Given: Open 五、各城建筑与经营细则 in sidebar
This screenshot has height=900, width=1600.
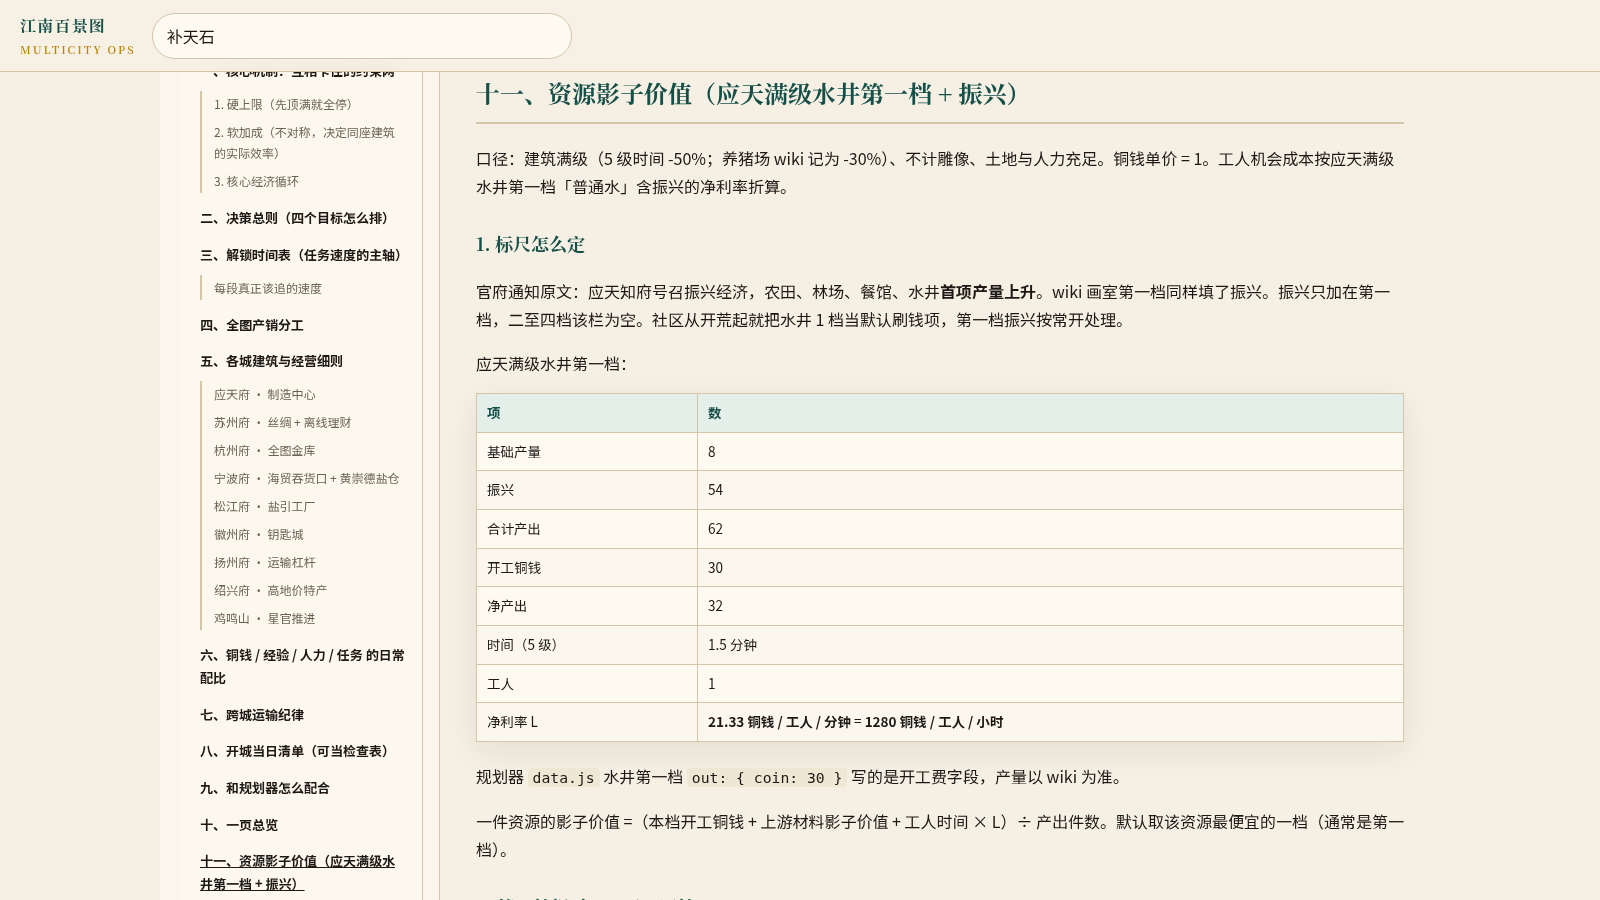Looking at the screenshot, I should 271,361.
